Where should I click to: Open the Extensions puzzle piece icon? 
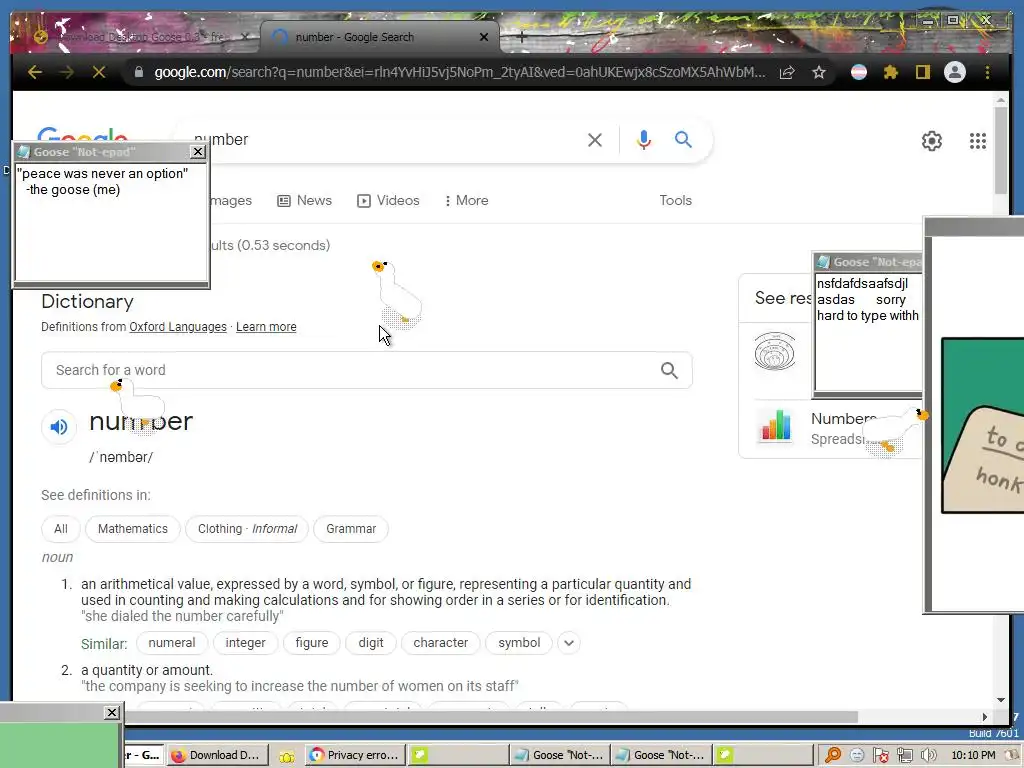[x=891, y=72]
